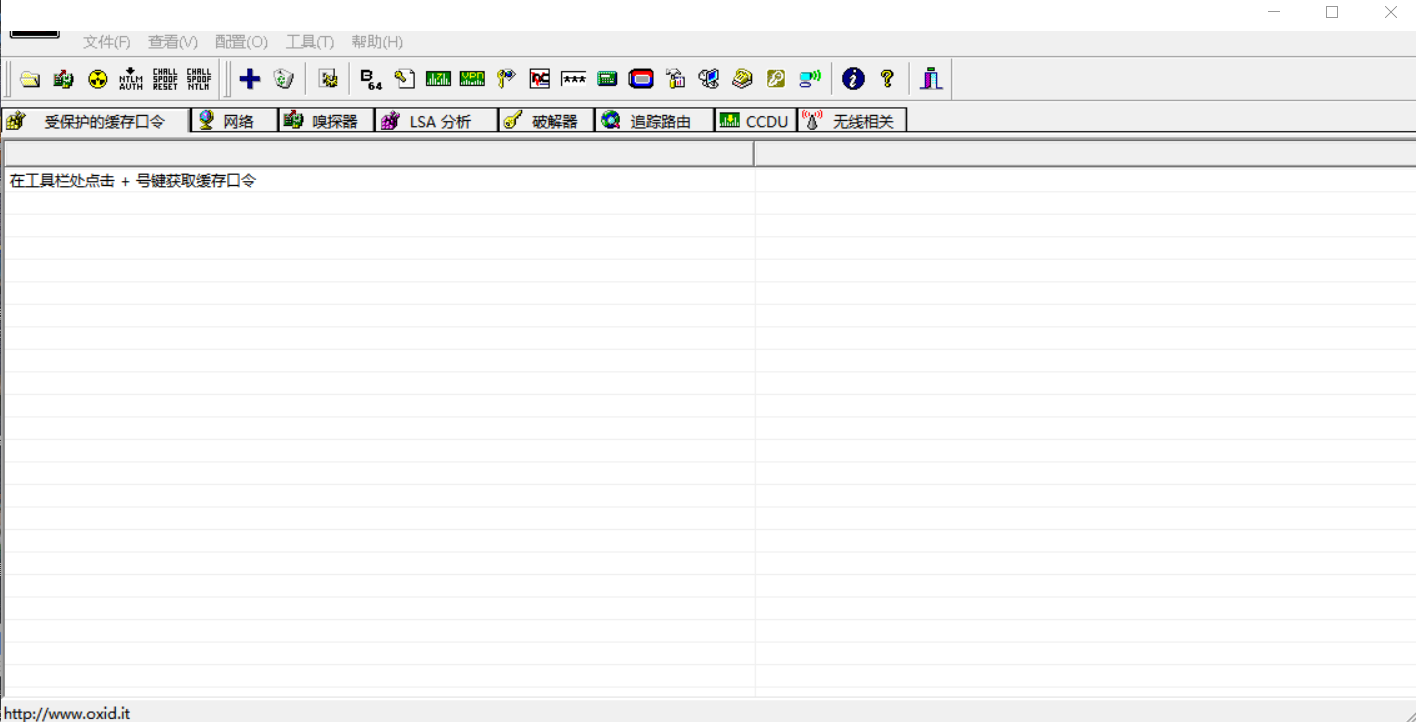
Task: Click the blue computer monitor icon
Action: click(x=709, y=79)
